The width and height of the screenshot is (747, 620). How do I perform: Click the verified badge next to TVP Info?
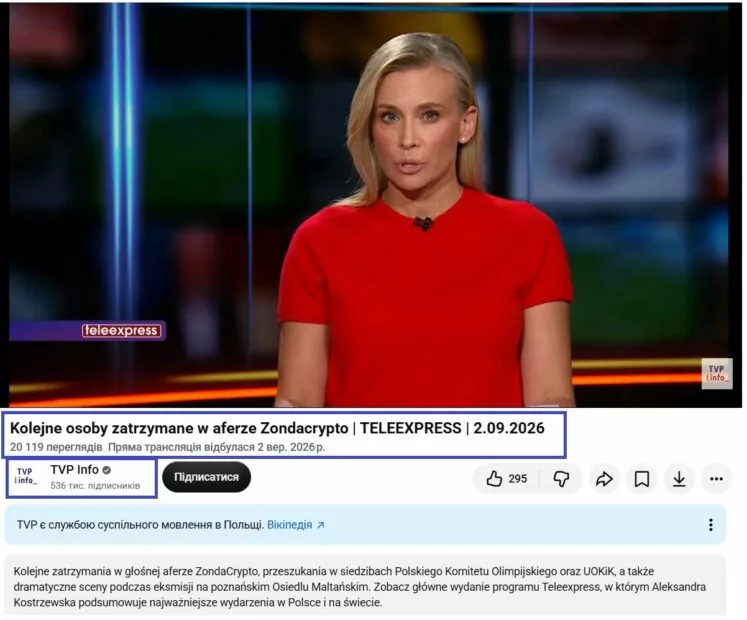[x=107, y=470]
